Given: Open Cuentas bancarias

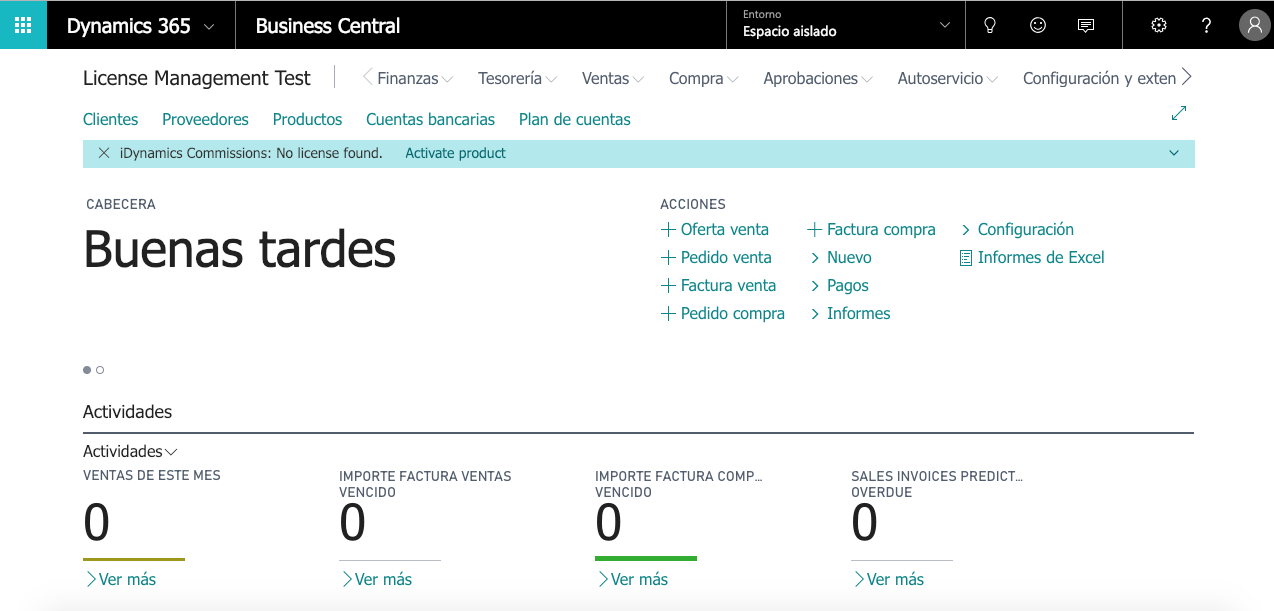Looking at the screenshot, I should (x=430, y=119).
